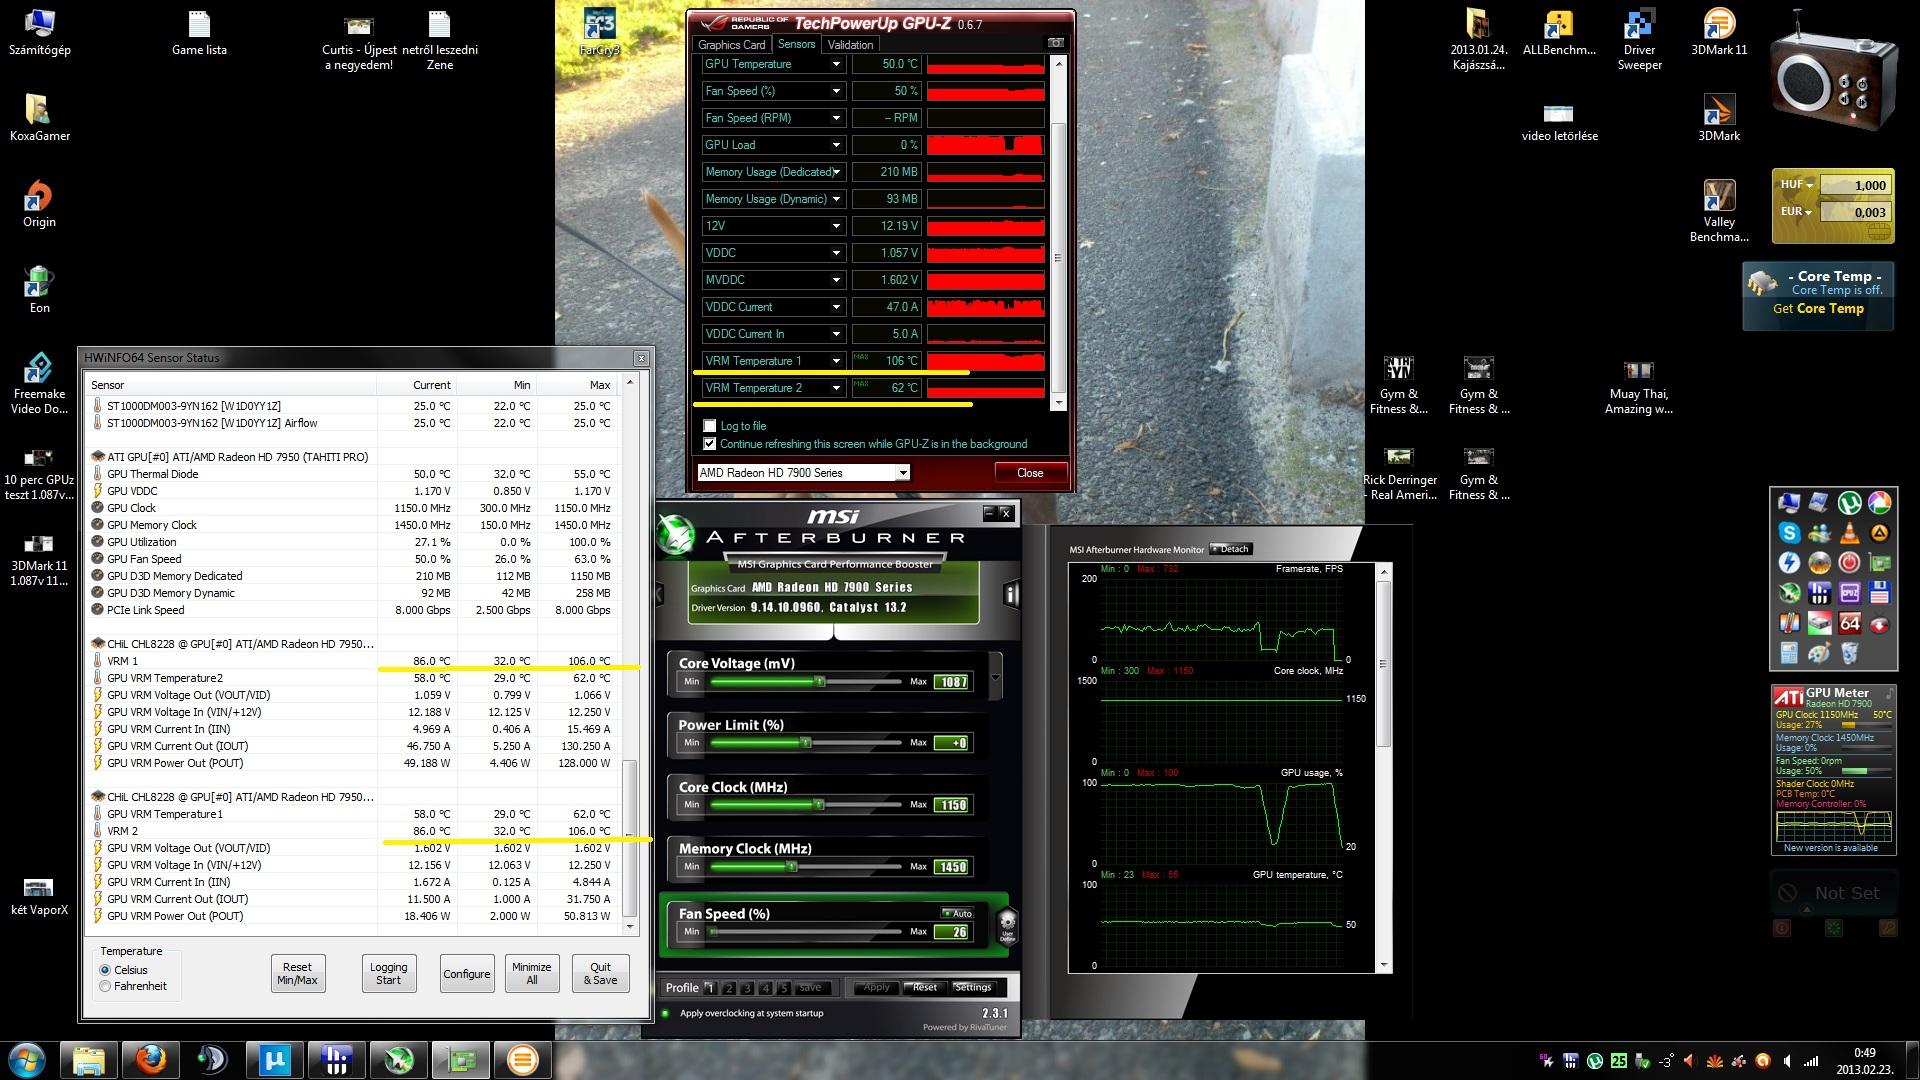The width and height of the screenshot is (1920, 1080).
Task: Launch VLC cone icon in launcher gadget
Action: (1849, 533)
